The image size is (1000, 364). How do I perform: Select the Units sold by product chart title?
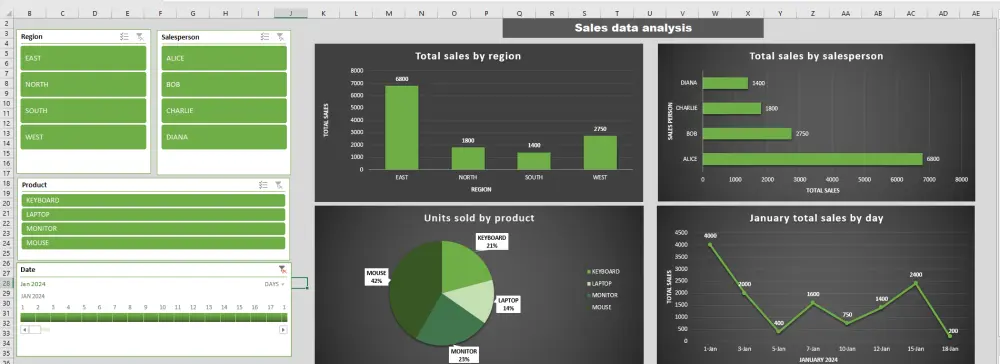click(x=479, y=218)
